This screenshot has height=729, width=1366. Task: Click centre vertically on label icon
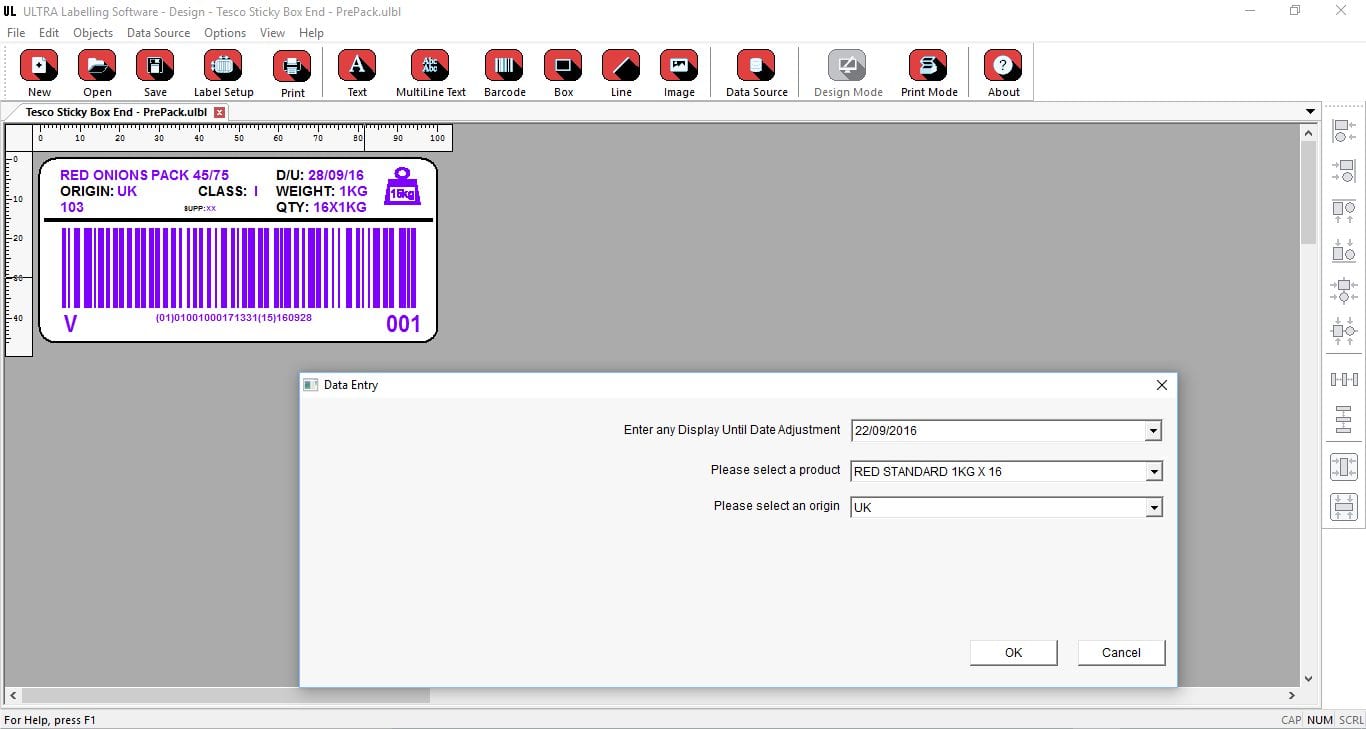pyautogui.click(x=1344, y=506)
